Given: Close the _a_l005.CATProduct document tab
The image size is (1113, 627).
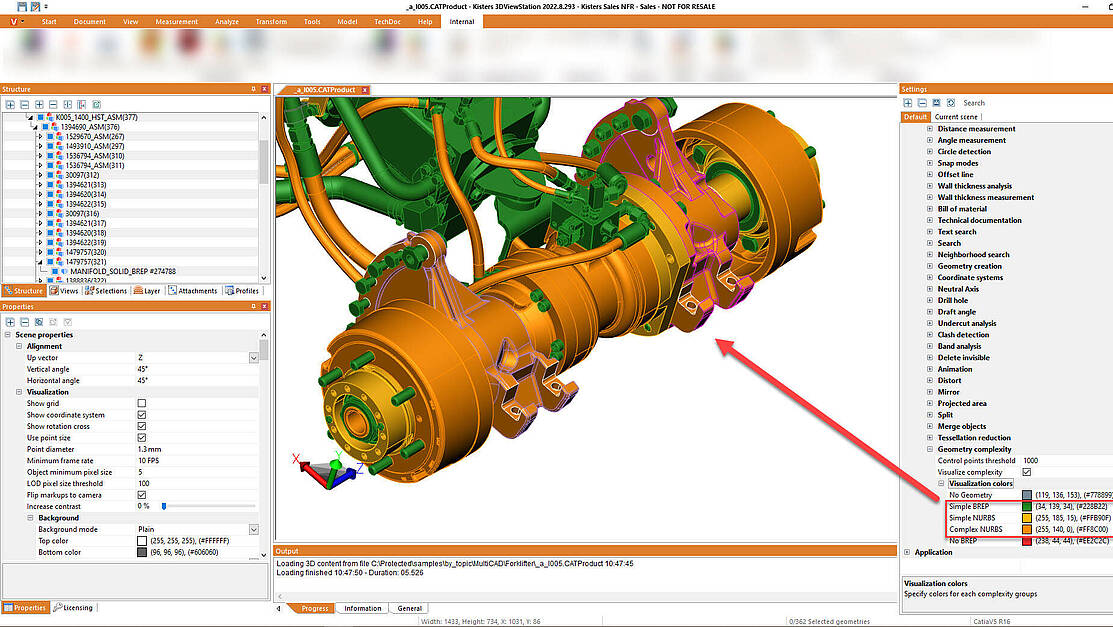Looking at the screenshot, I should pos(365,90).
